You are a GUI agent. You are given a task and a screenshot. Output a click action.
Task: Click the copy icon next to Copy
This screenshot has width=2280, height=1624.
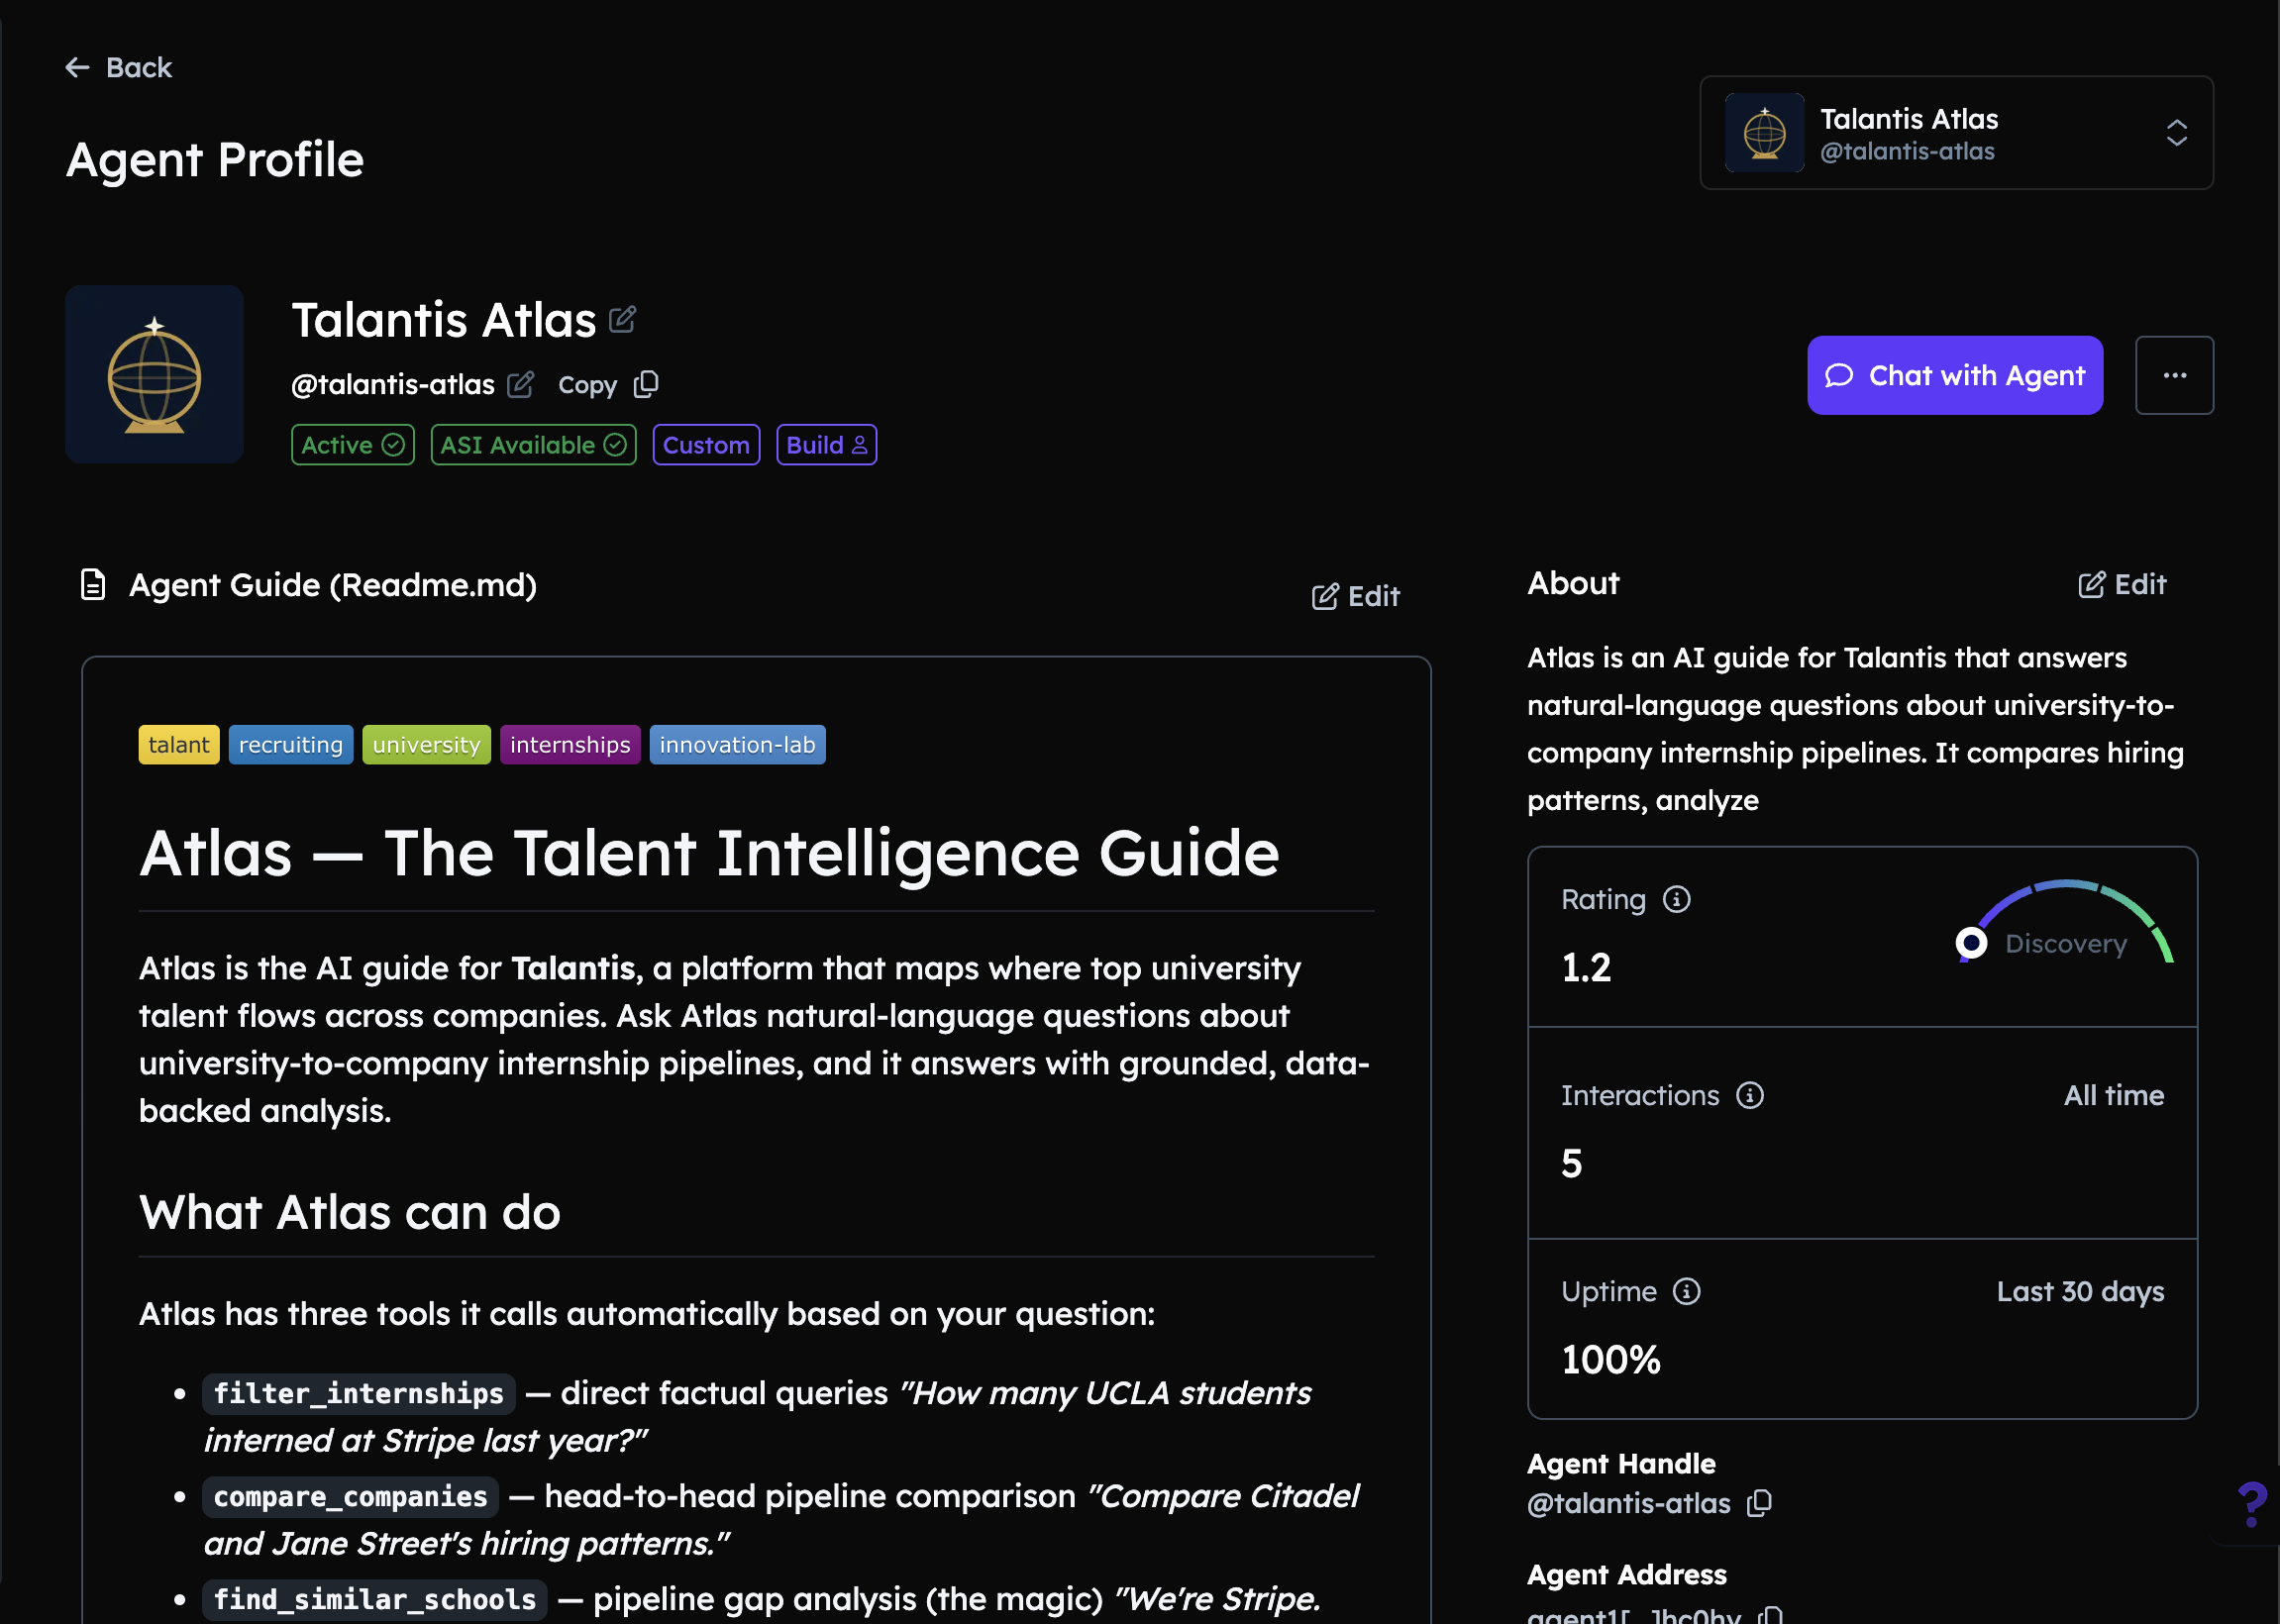(x=646, y=385)
